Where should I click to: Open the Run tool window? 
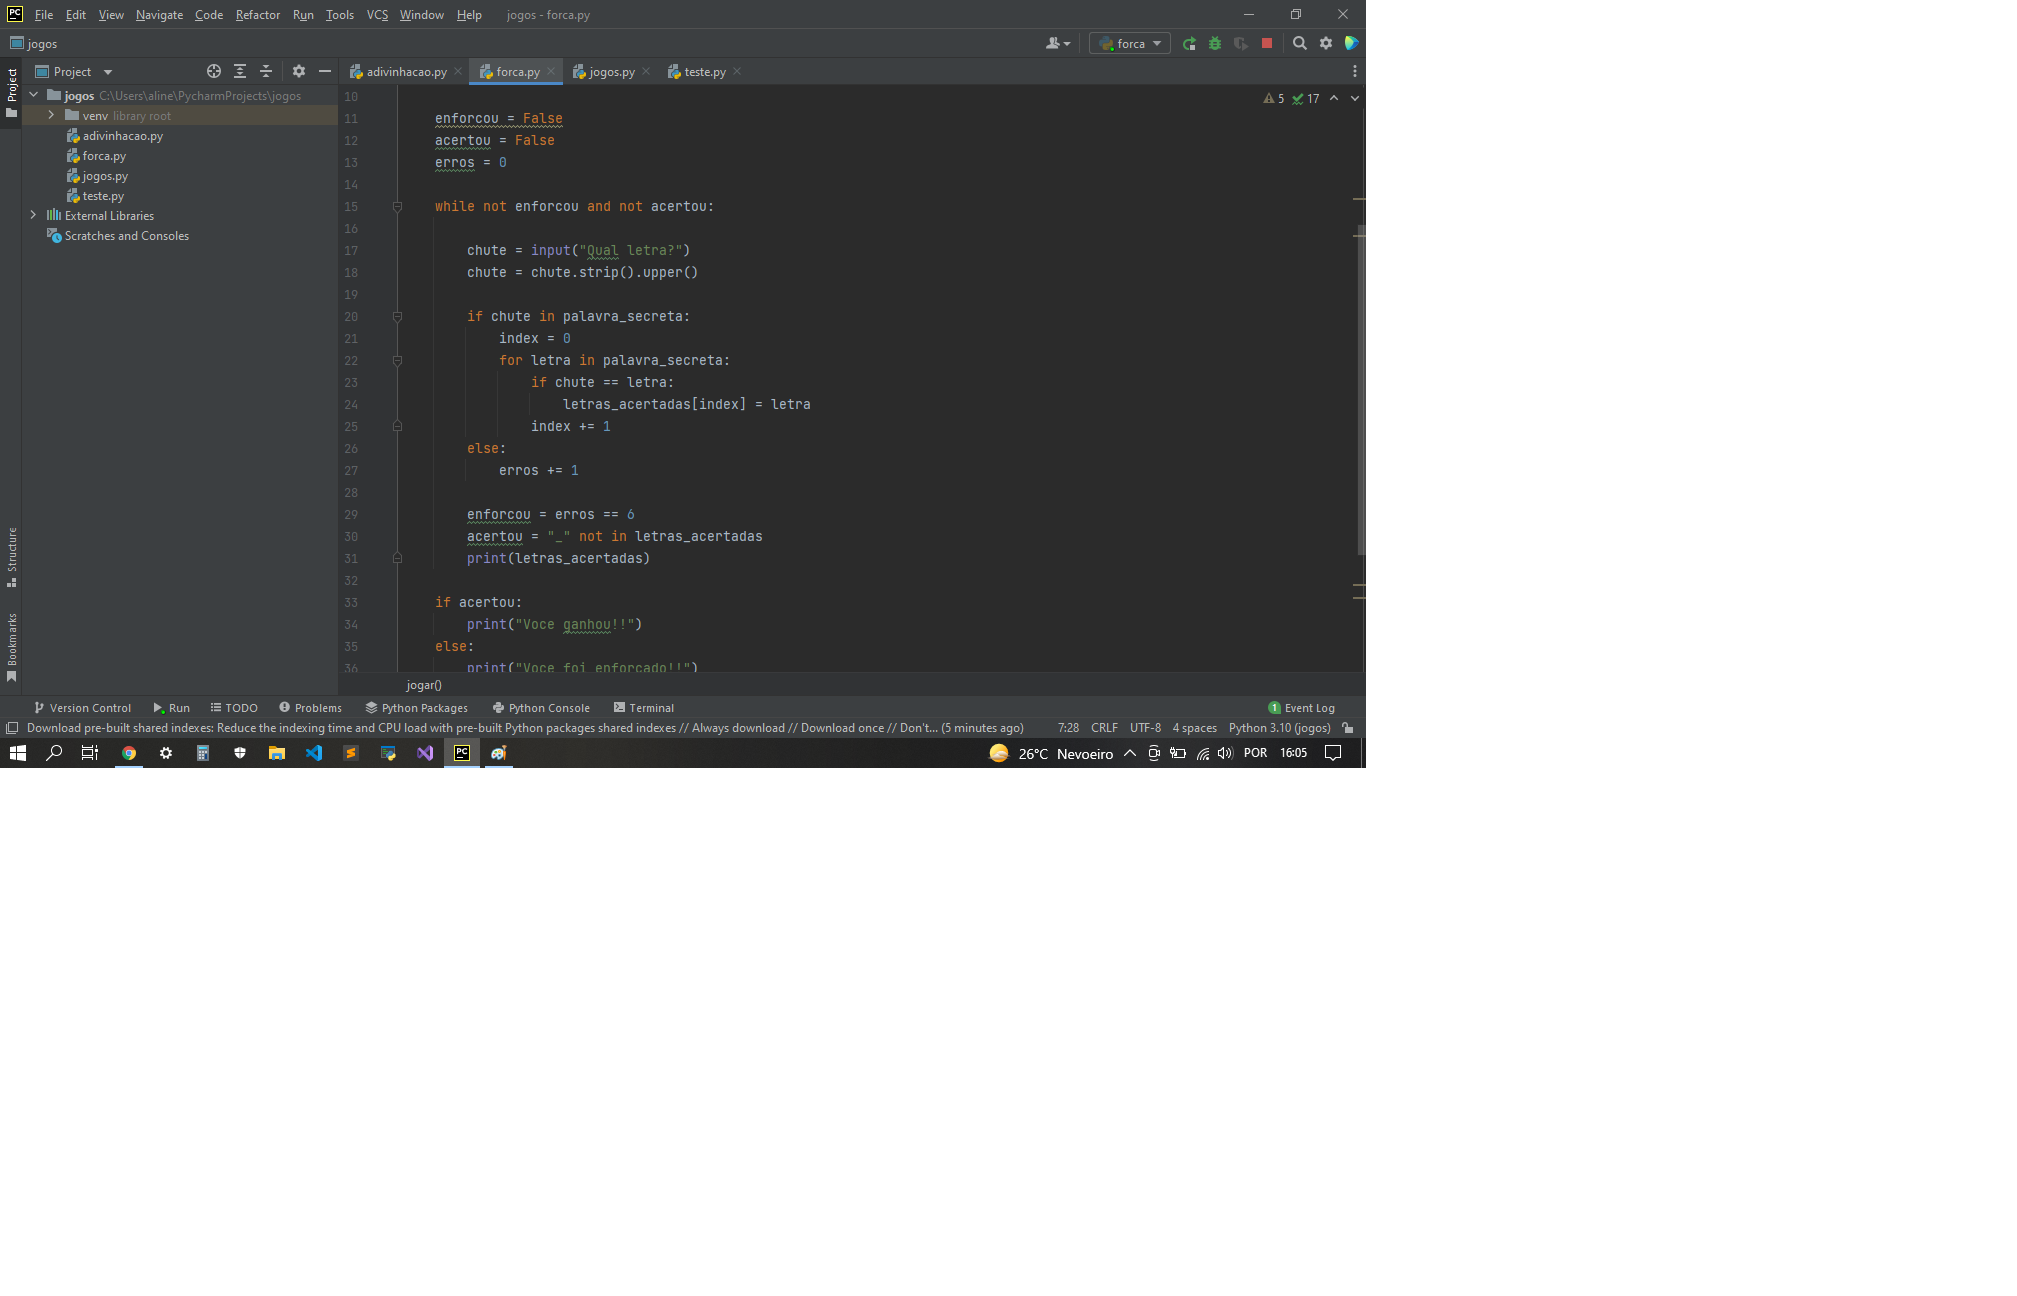click(171, 708)
